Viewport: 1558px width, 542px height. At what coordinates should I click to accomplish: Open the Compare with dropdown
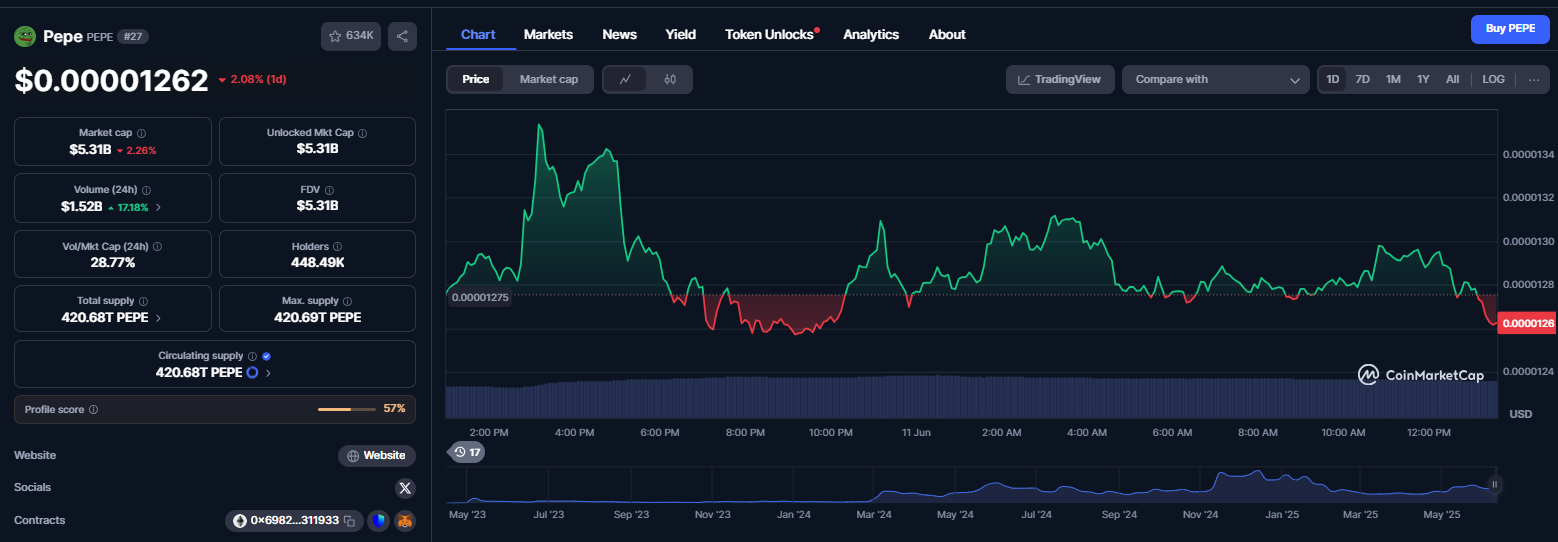1215,79
